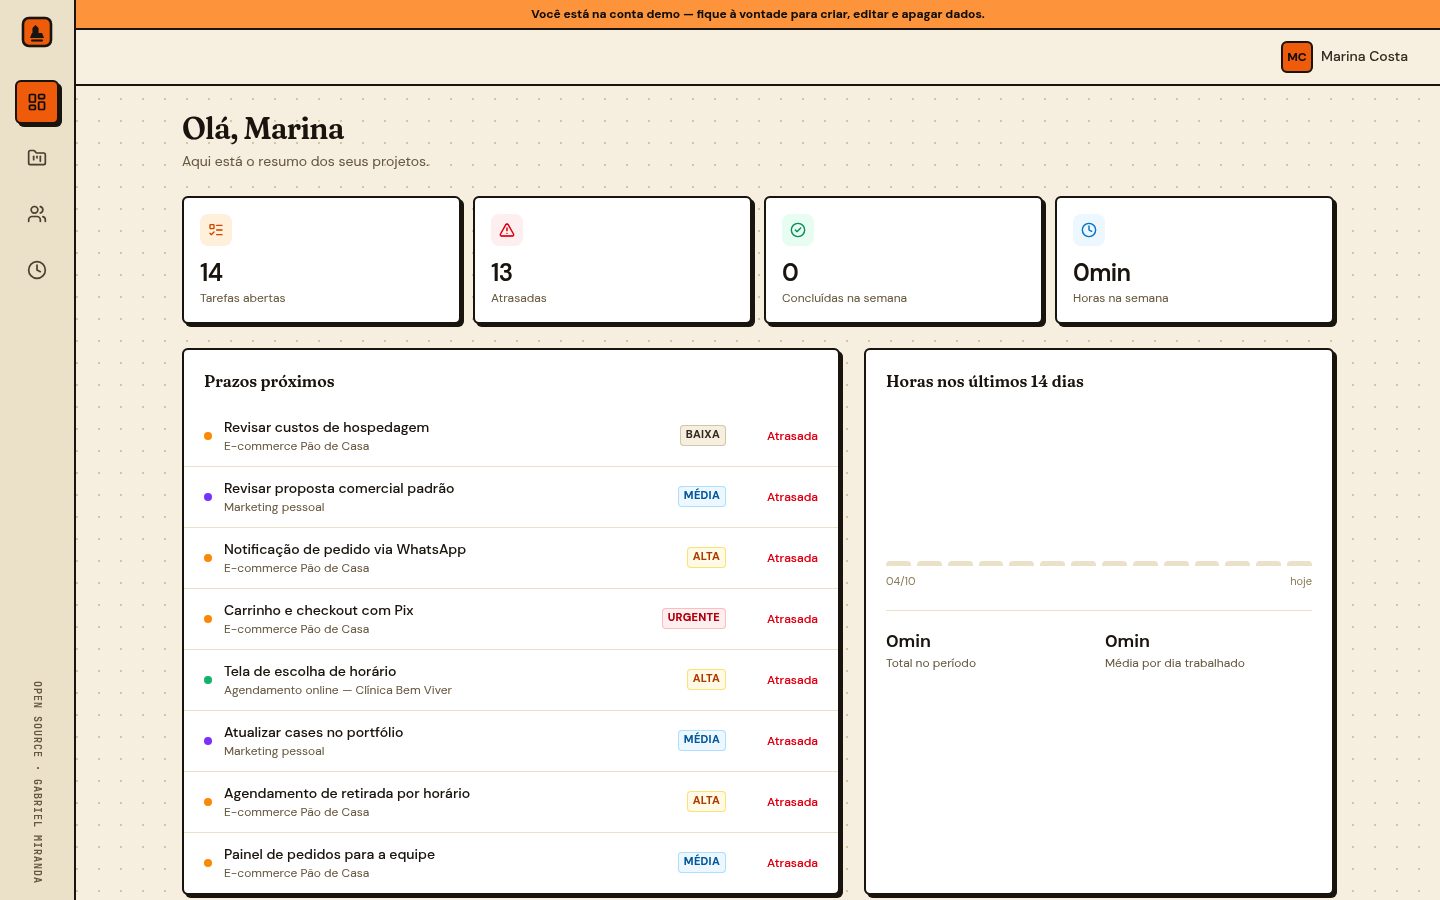
Task: Click the Prazos próximos heading
Action: pyautogui.click(x=269, y=381)
